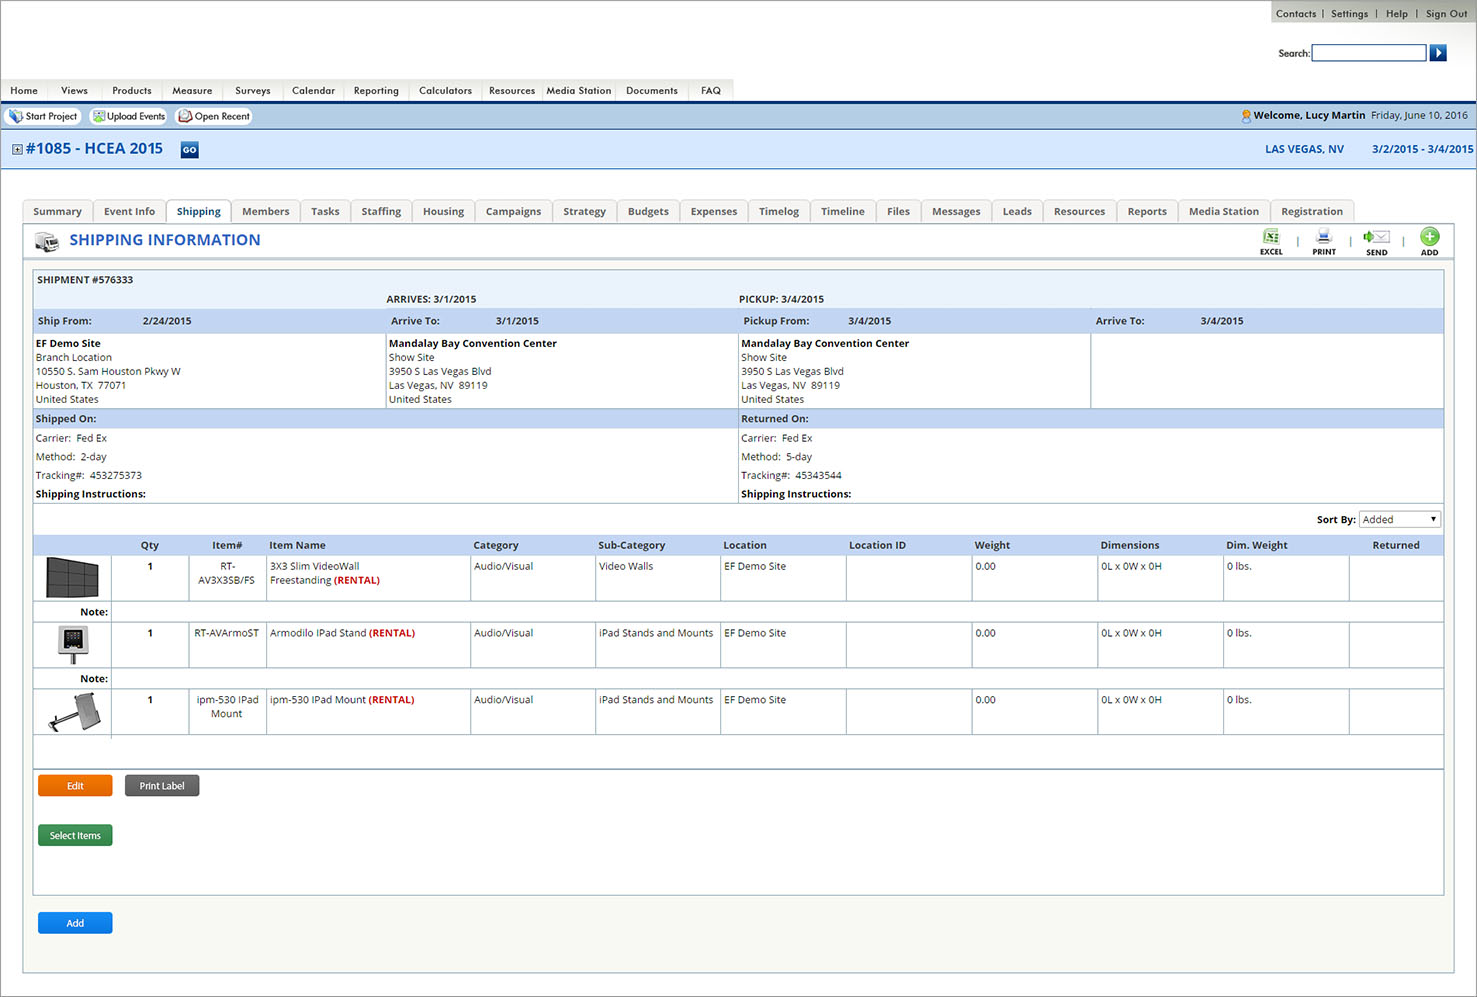Switch to the Registration tab
This screenshot has width=1477, height=997.
[1312, 211]
